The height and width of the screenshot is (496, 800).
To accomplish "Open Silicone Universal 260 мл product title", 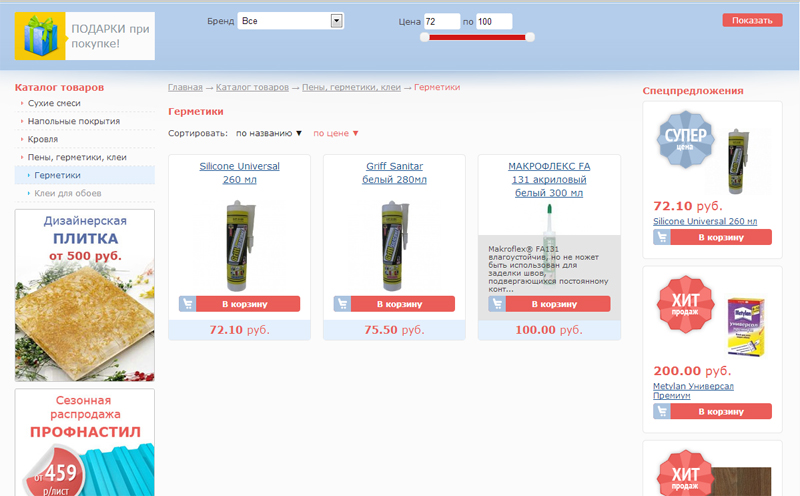I will tap(239, 173).
